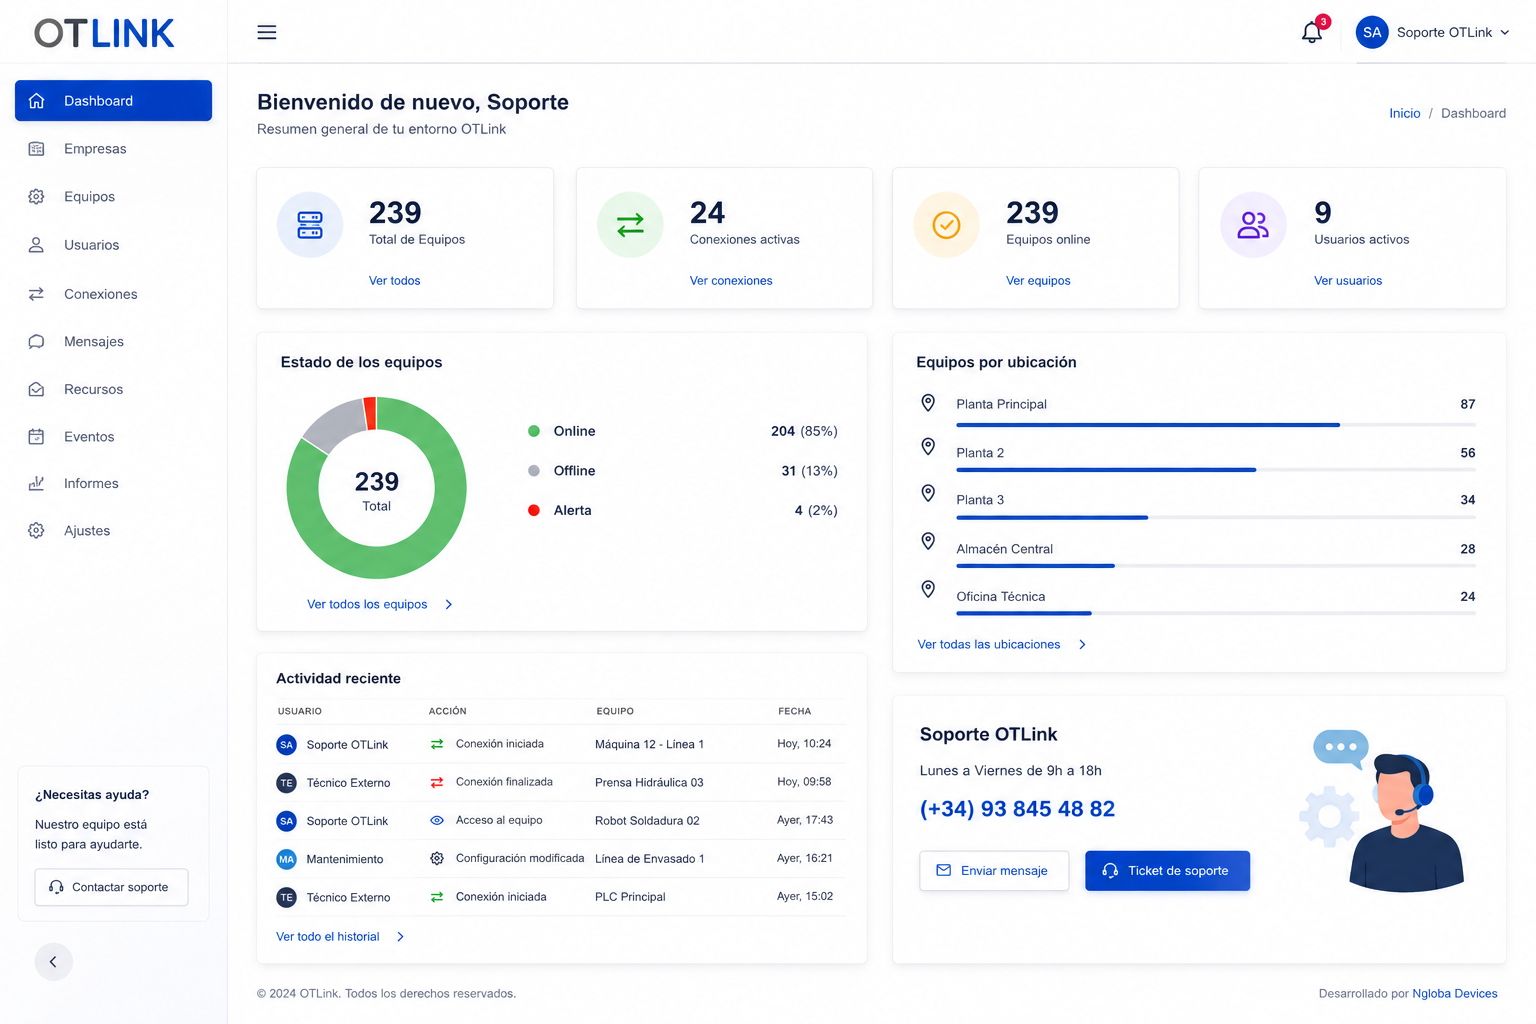This screenshot has width=1536, height=1024.
Task: Click the donut chart total 239
Action: (377, 482)
